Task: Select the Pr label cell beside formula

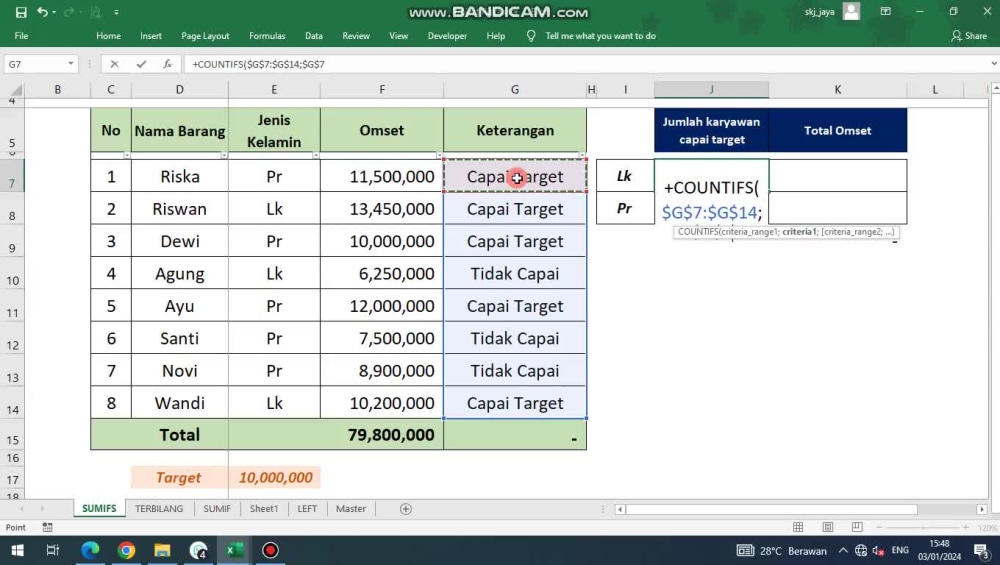Action: coord(625,209)
